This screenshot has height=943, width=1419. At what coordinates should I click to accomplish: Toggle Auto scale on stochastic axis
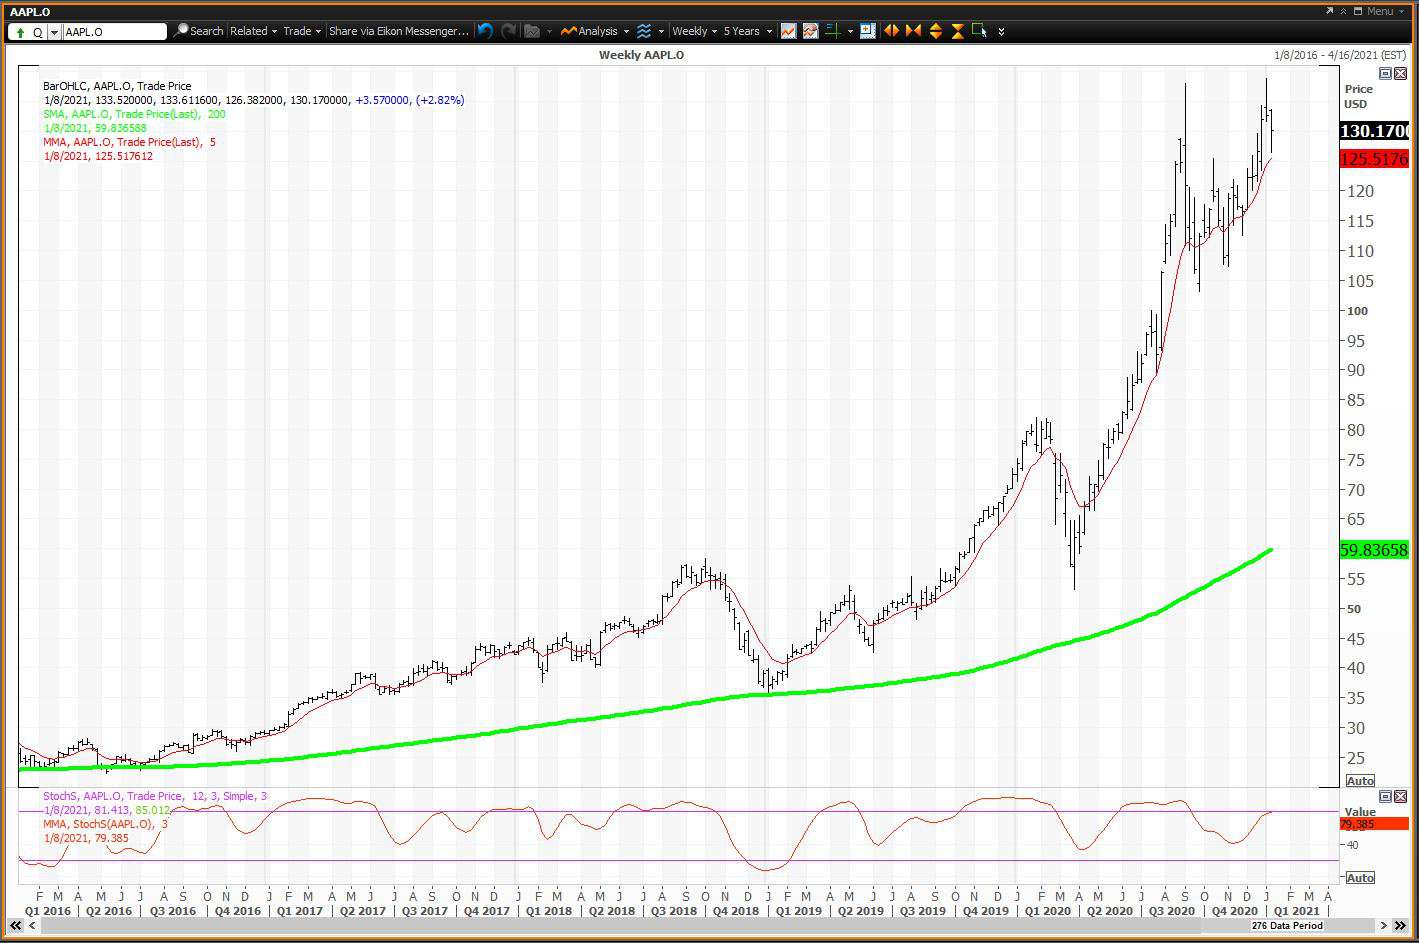1360,878
